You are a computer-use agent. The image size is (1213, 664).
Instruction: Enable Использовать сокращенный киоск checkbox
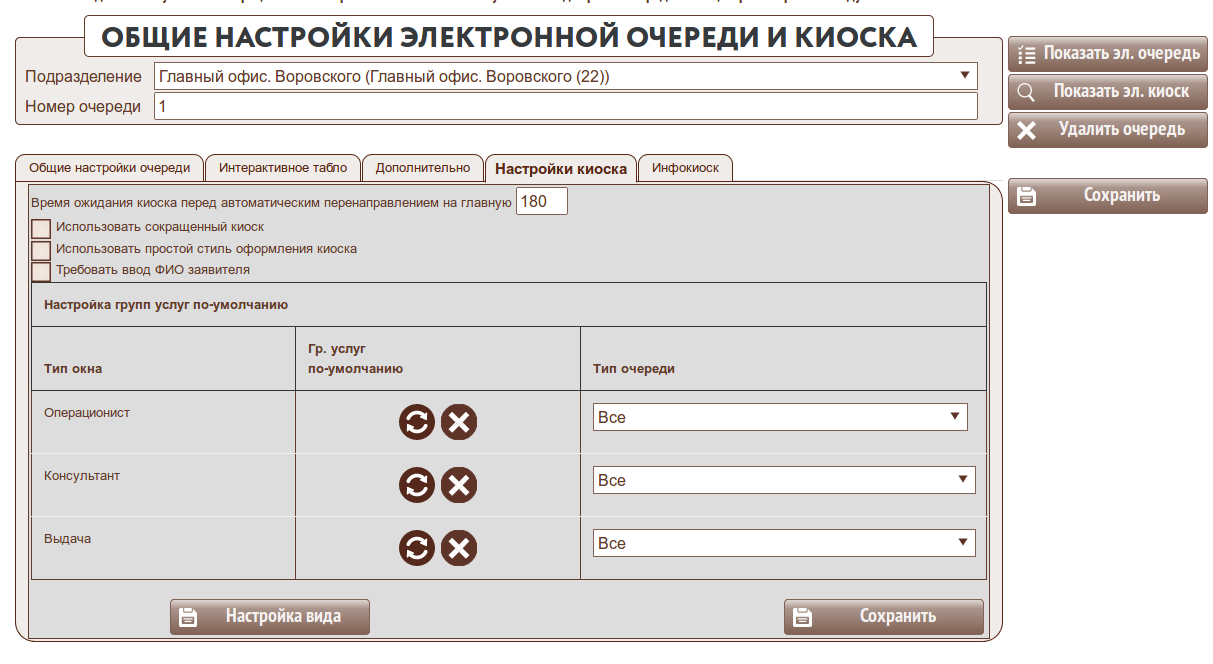tap(41, 229)
